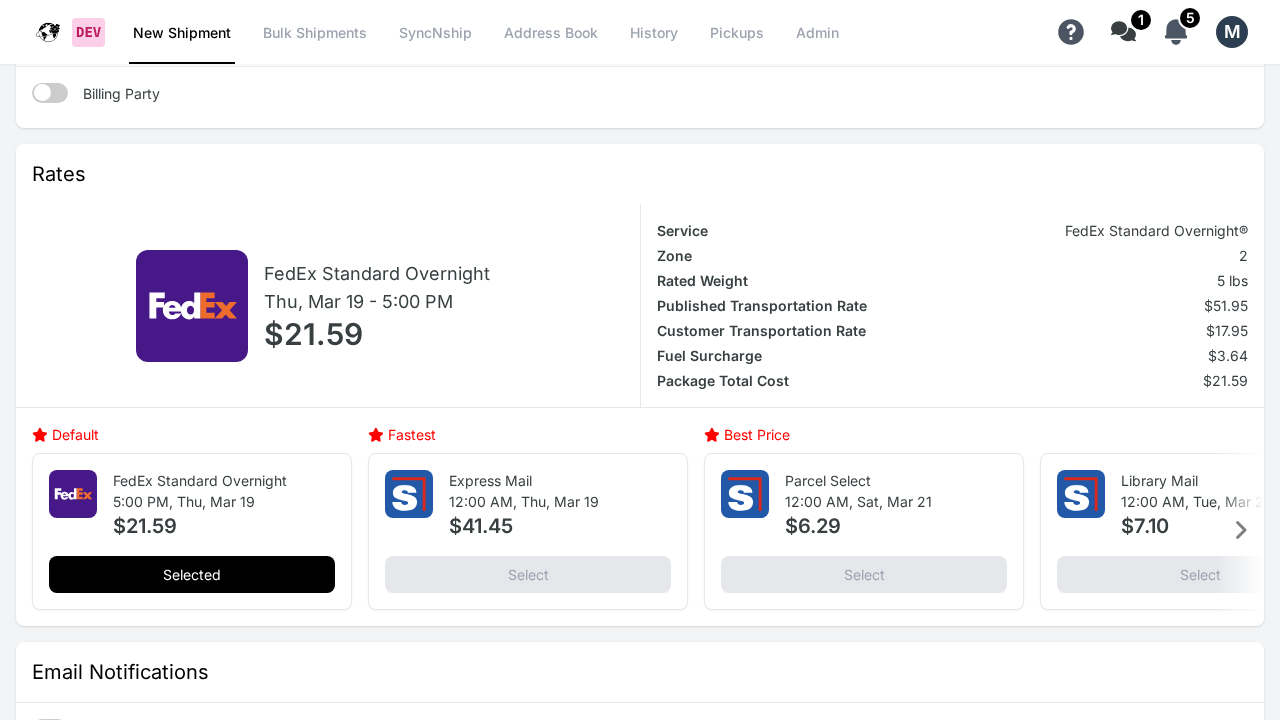Click the USPS icon on Parcel Select card
The width and height of the screenshot is (1280, 720).
[745, 494]
